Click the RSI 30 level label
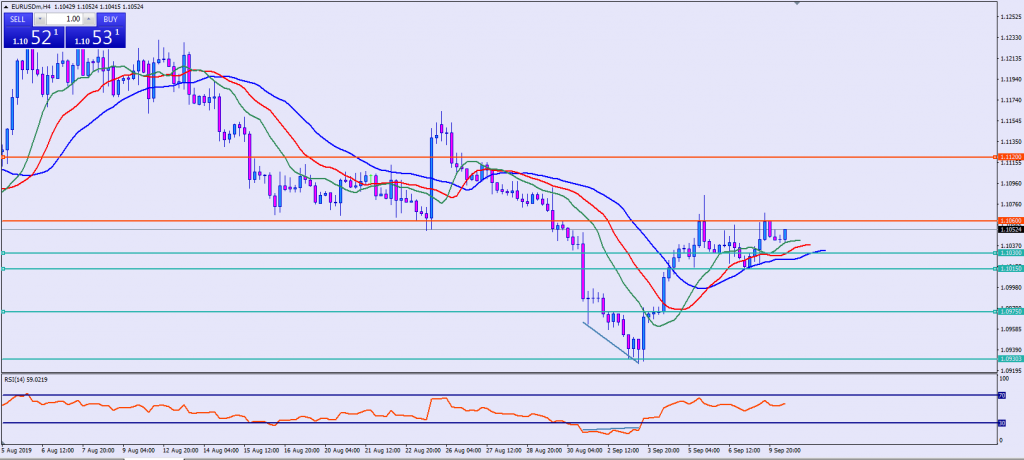Screen dimensions: 1024x460 pos(1002,424)
